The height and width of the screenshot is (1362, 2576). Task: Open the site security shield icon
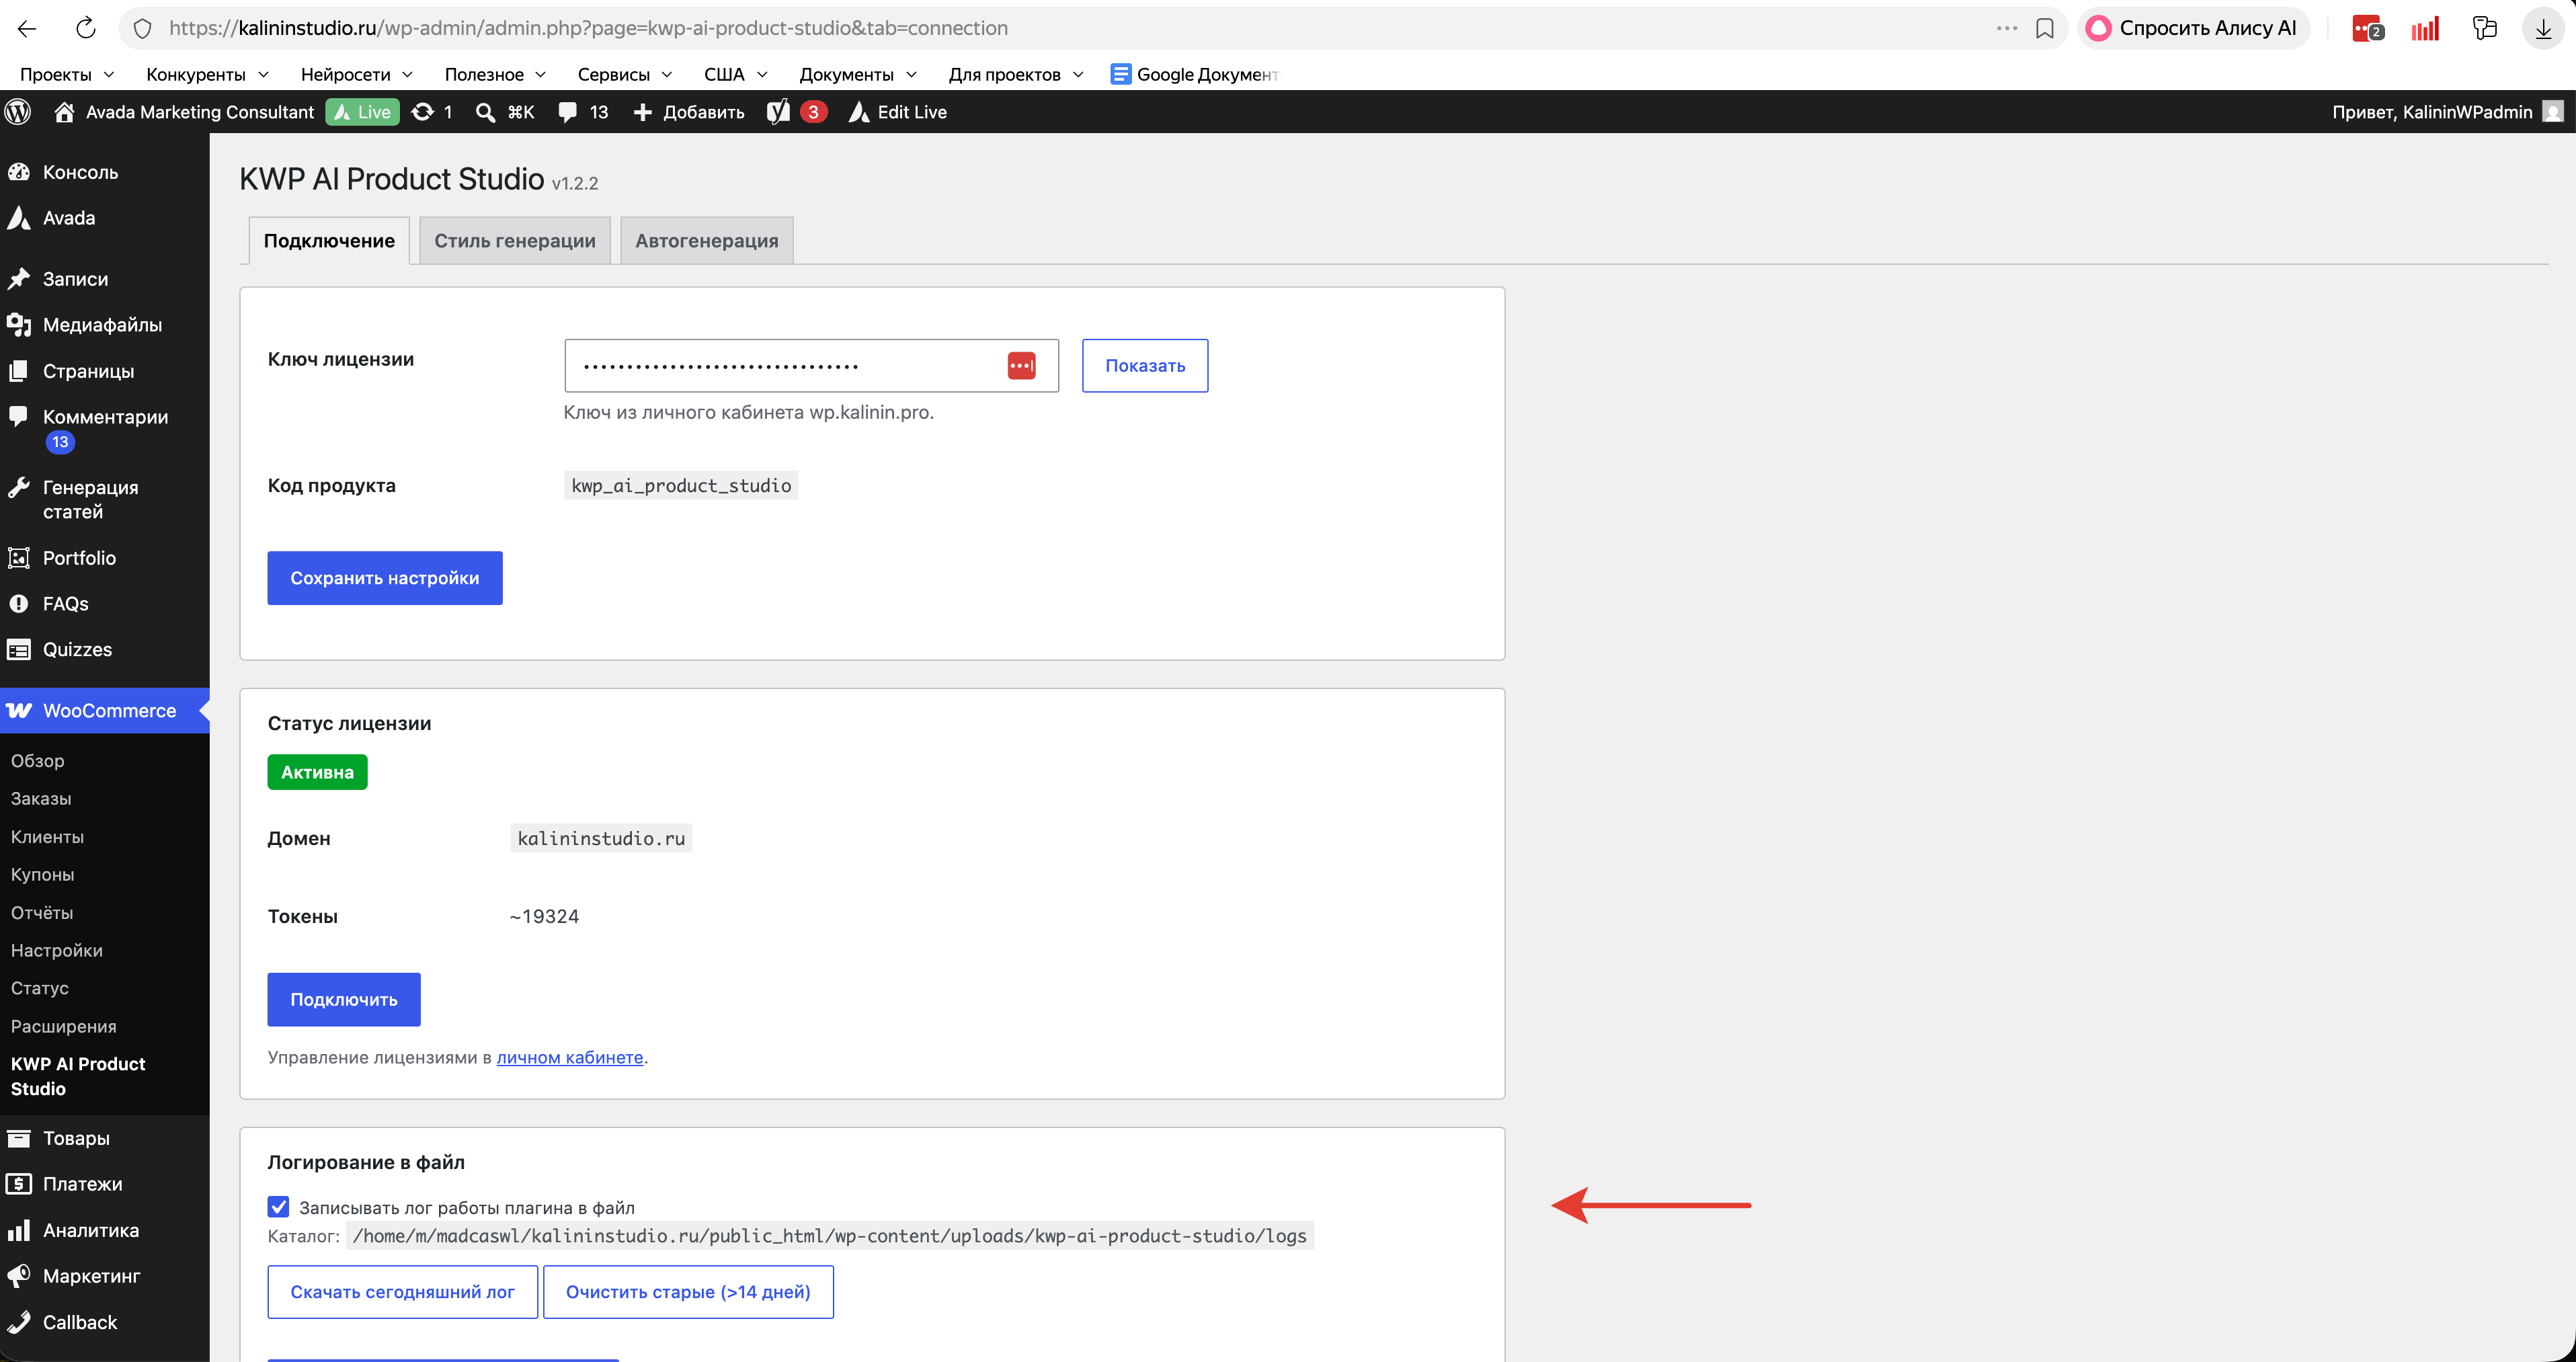click(143, 28)
